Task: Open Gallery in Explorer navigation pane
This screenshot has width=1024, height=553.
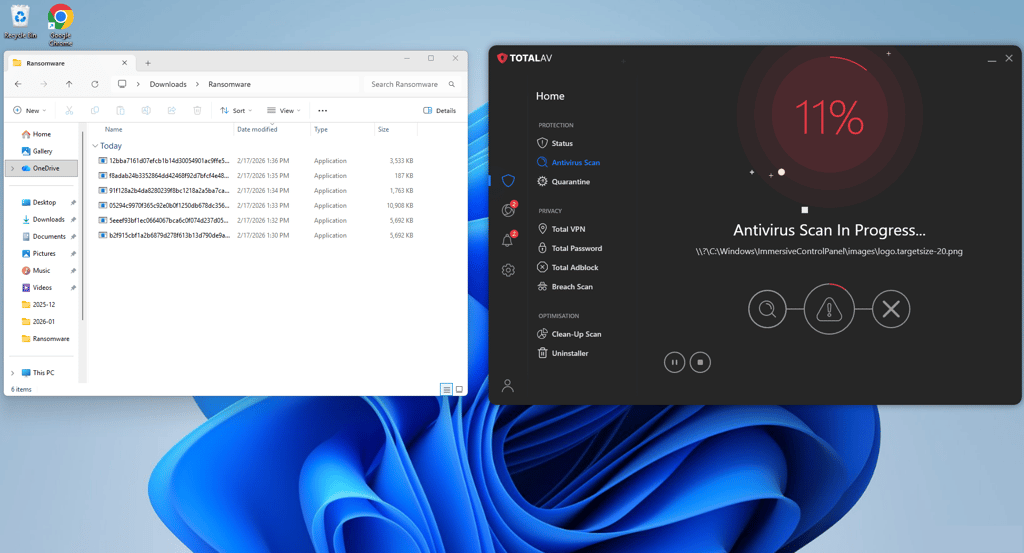Action: point(37,151)
